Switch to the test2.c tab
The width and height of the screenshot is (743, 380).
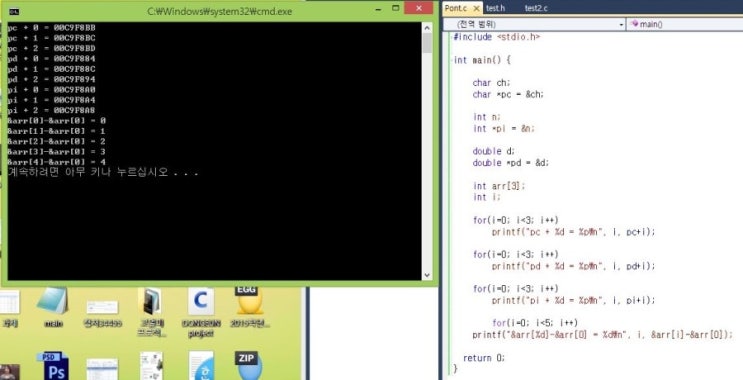[x=536, y=9]
